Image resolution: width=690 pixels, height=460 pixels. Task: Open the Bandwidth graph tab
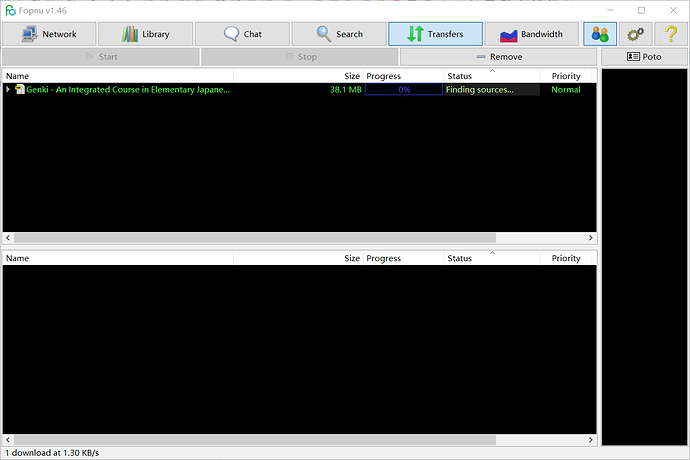[x=532, y=34]
